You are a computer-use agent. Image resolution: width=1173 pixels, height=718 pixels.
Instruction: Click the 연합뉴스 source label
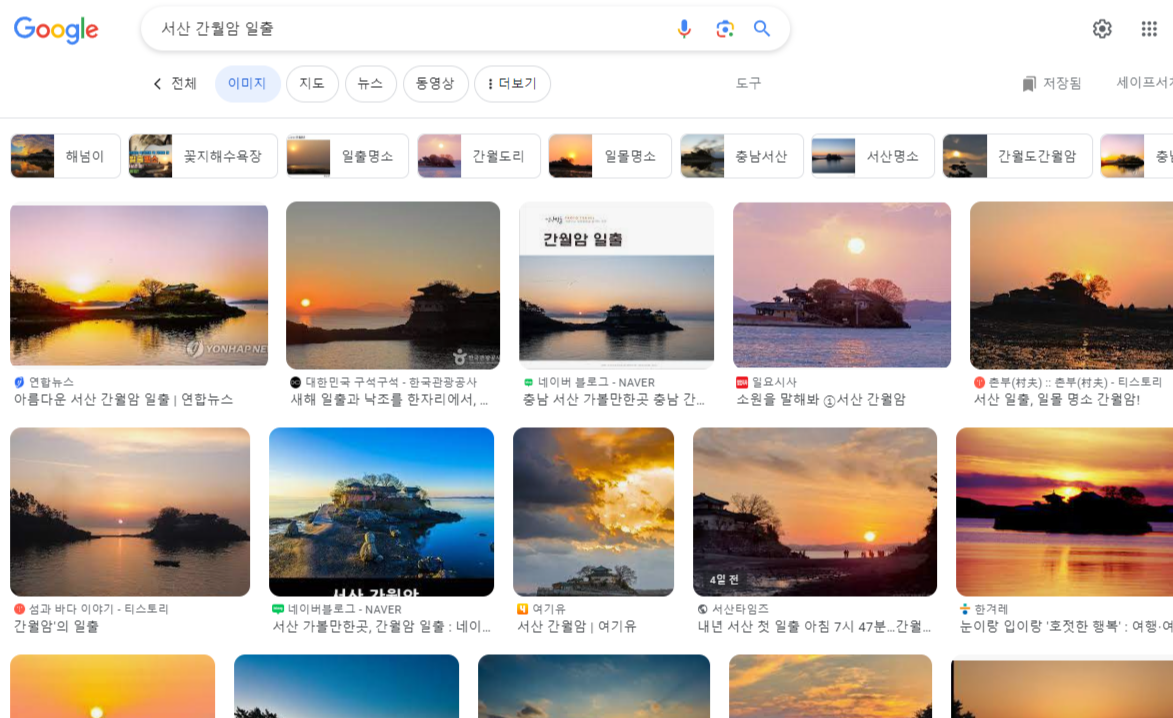click(51, 382)
